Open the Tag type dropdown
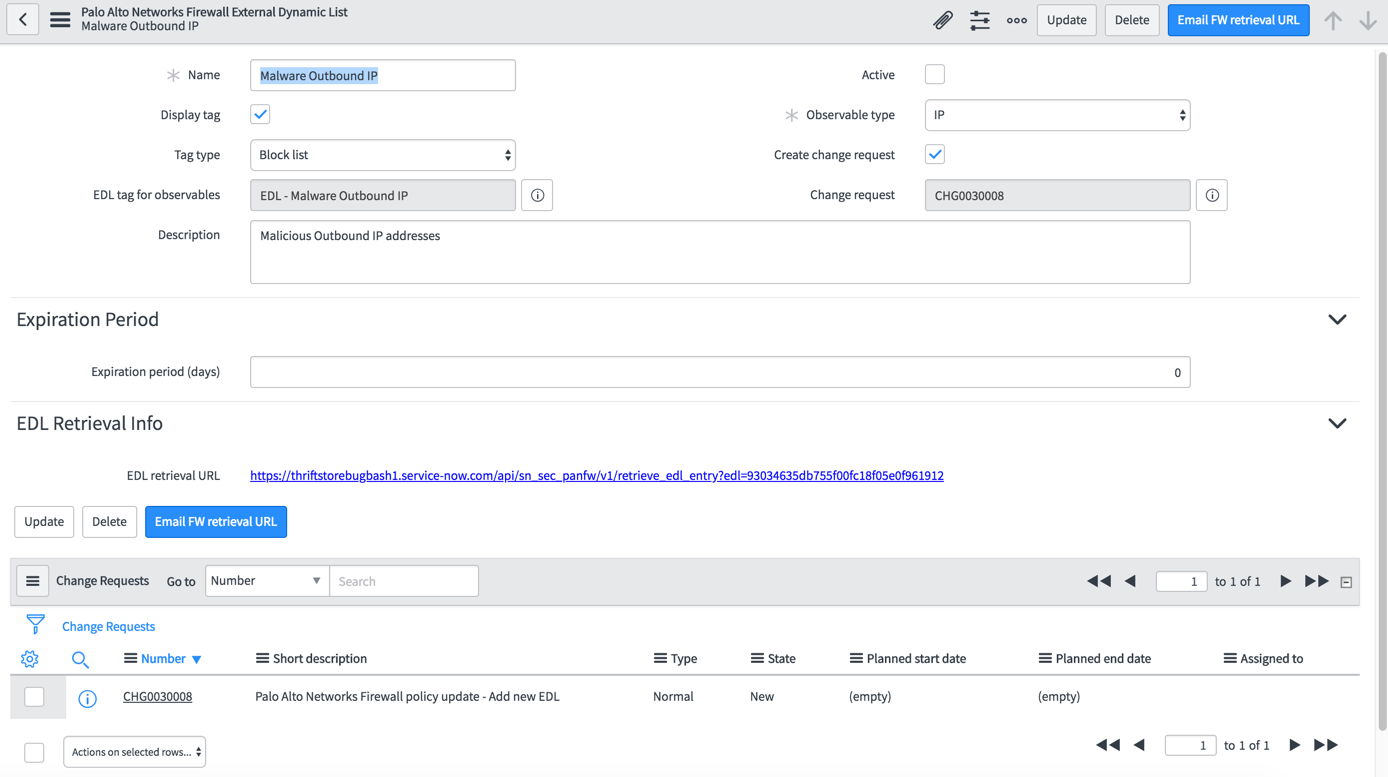This screenshot has height=777, width=1388. (x=383, y=155)
